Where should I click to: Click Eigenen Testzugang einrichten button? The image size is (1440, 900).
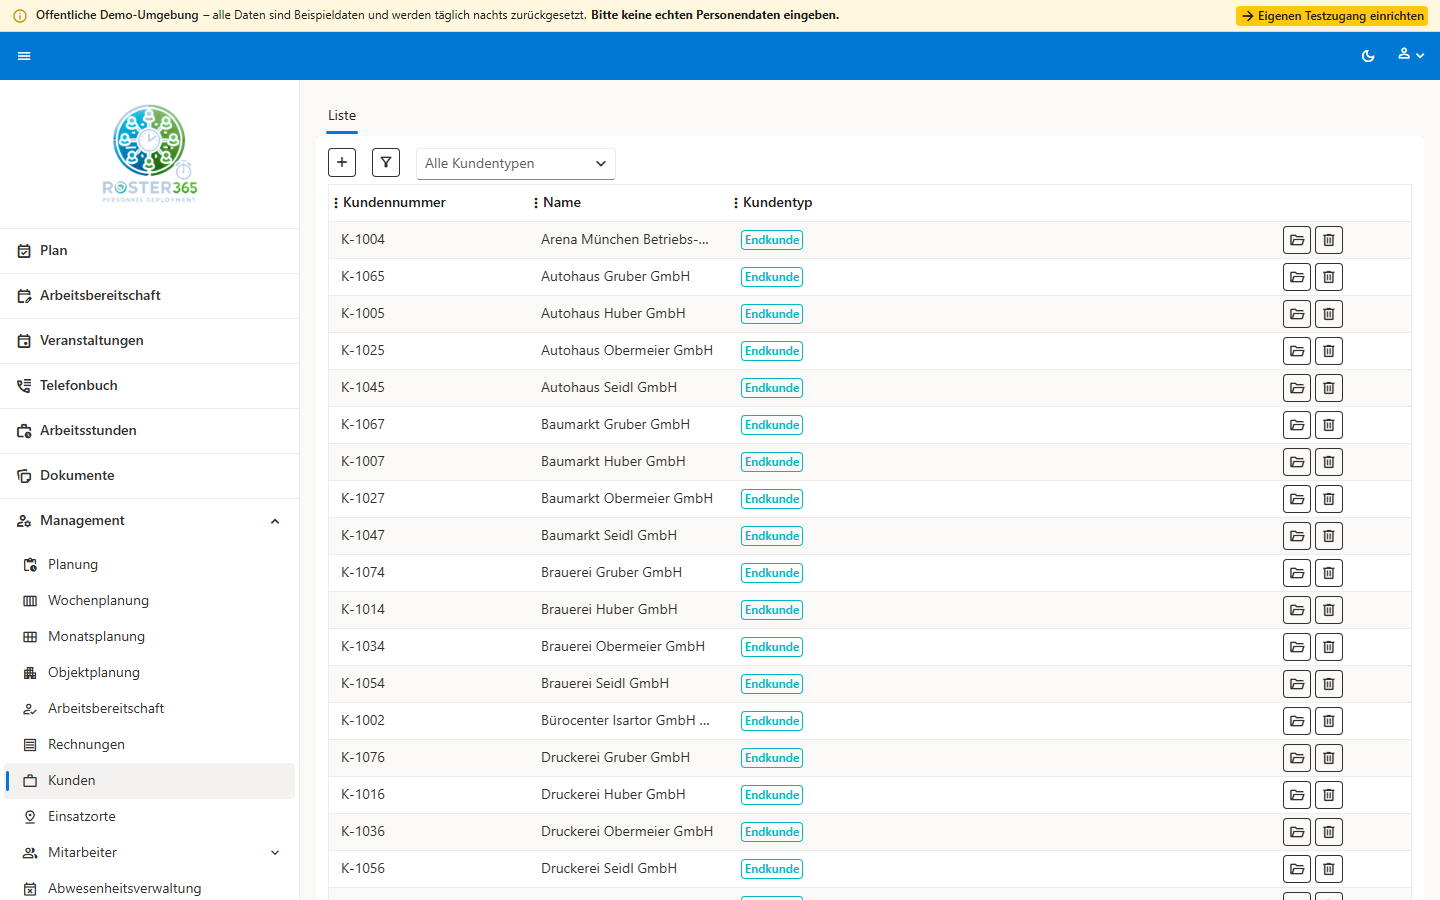click(1332, 16)
